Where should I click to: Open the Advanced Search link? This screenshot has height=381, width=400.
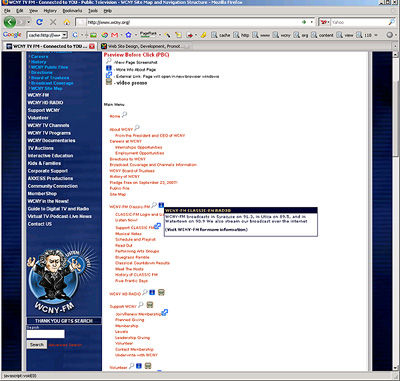pyautogui.click(x=65, y=345)
